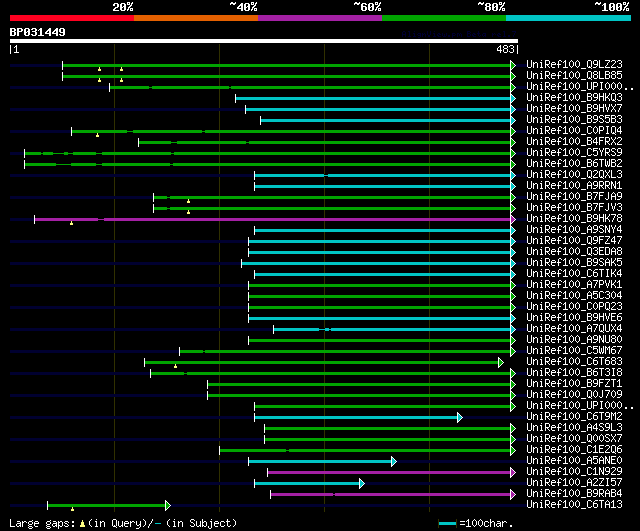The width and height of the screenshot is (640, 531).
Task: Select the UniRef100_C5WM67 entry
Action: (x=574, y=351)
